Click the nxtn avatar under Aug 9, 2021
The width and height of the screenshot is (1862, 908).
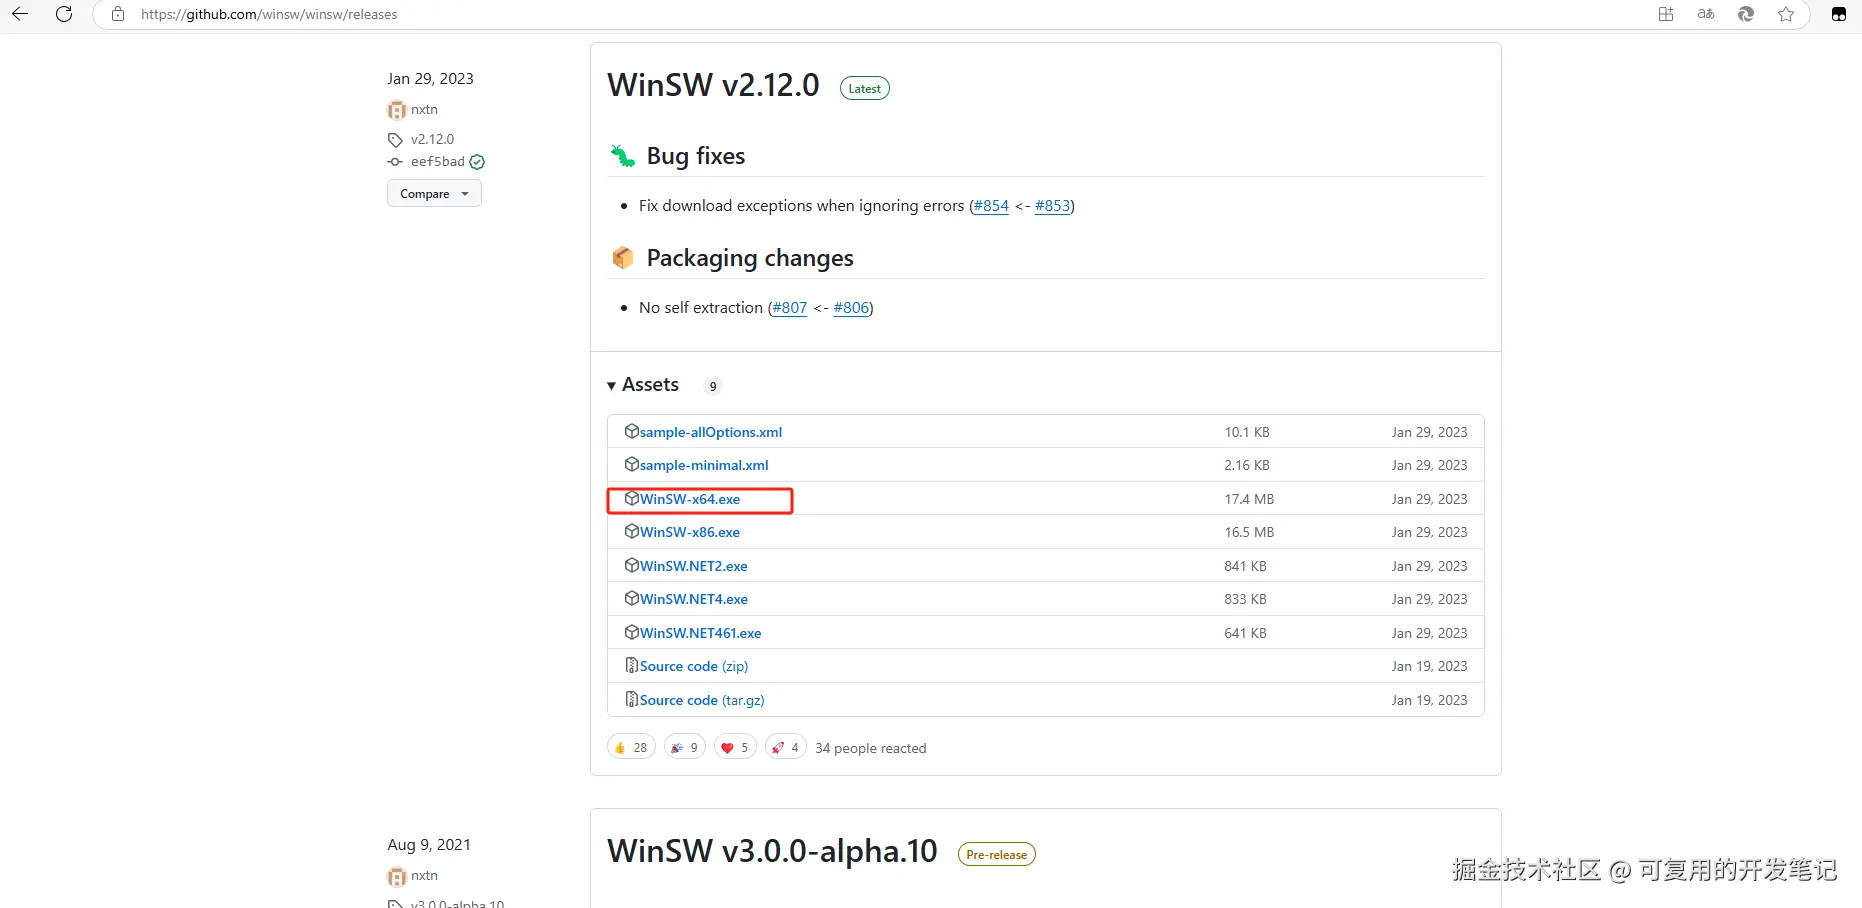point(397,876)
